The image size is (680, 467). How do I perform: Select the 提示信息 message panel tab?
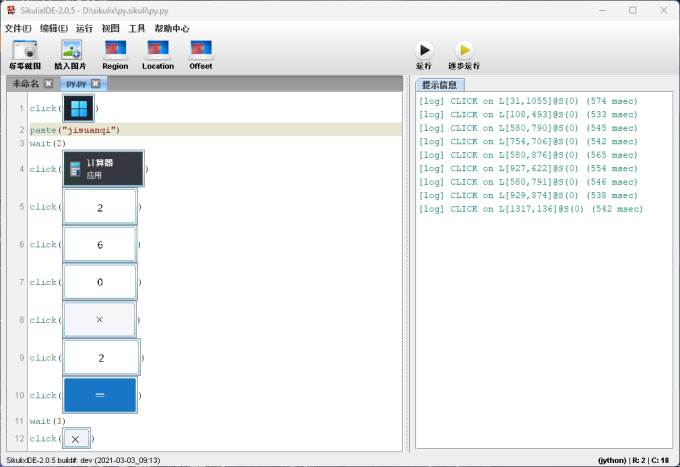click(439, 85)
